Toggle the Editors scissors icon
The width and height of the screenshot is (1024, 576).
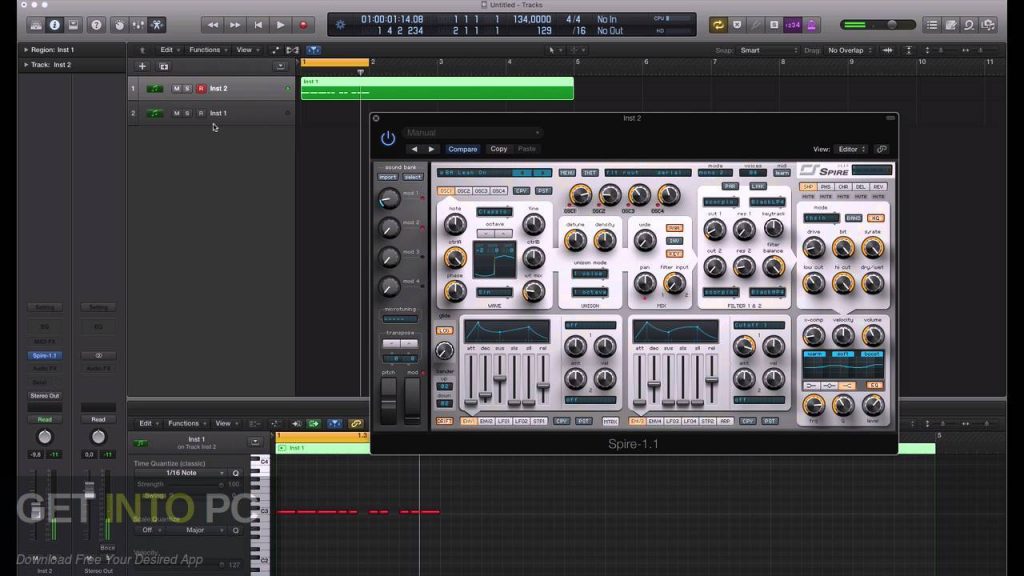pos(157,25)
